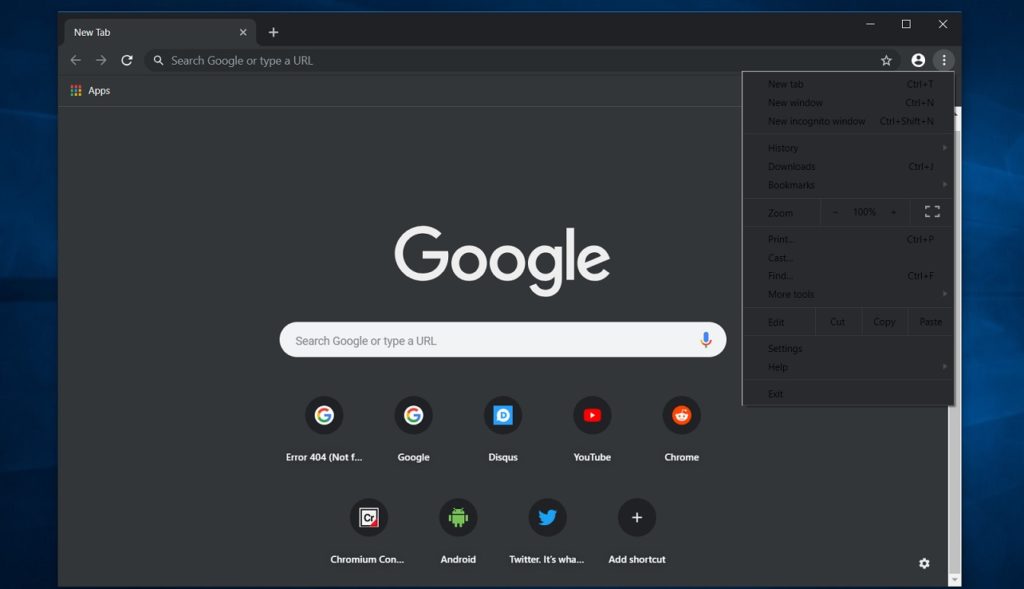Open the profile avatar menu
This screenshot has width=1024, height=589.
tap(918, 60)
